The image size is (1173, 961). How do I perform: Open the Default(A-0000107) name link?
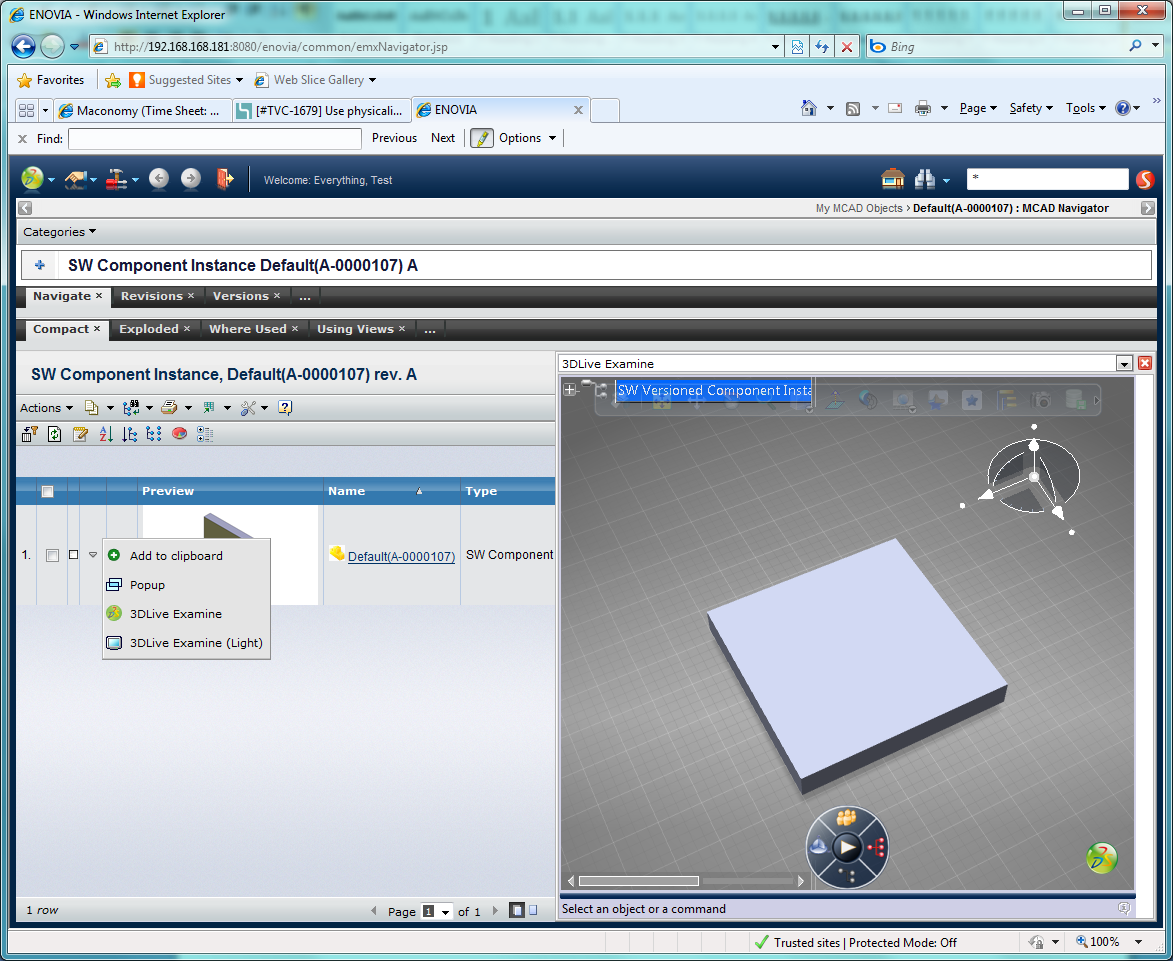[401, 557]
